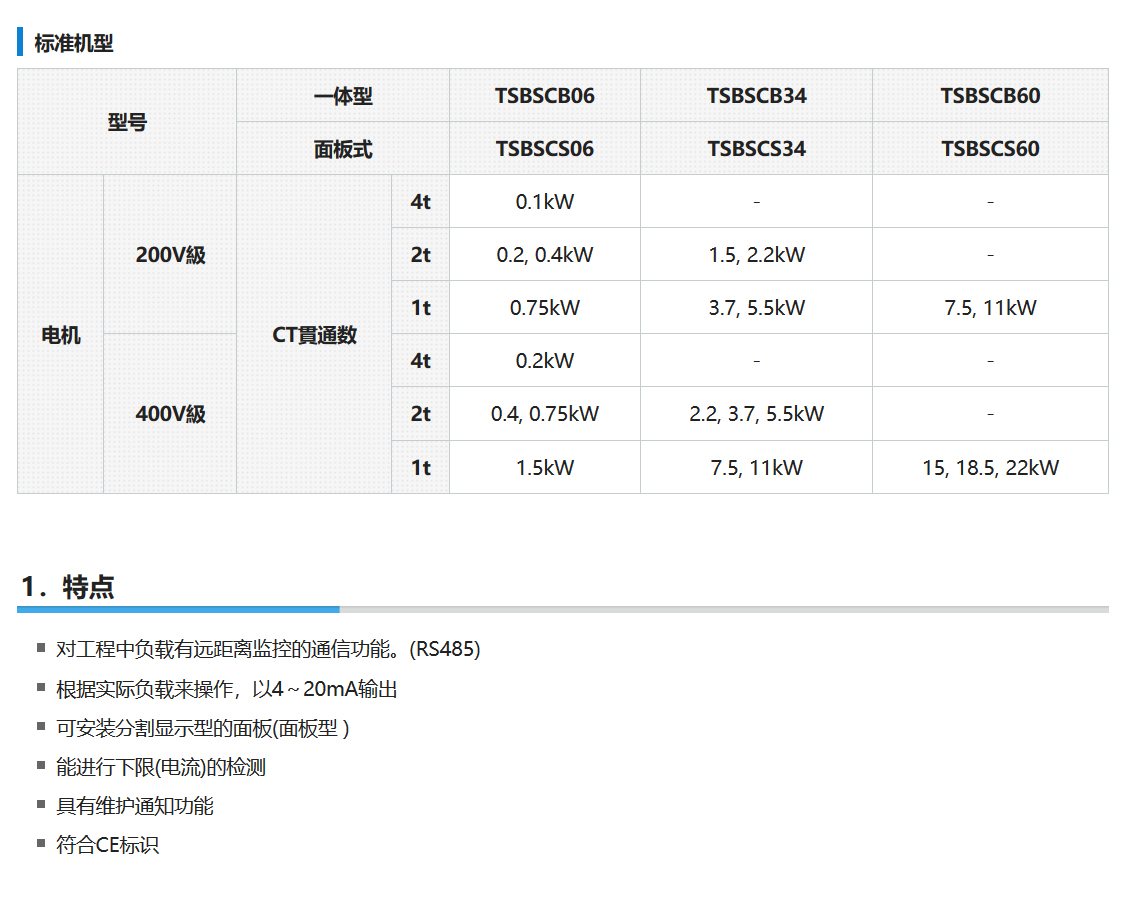Click the 2t cell in the 200V group
This screenshot has width=1123, height=909.
[x=420, y=254]
